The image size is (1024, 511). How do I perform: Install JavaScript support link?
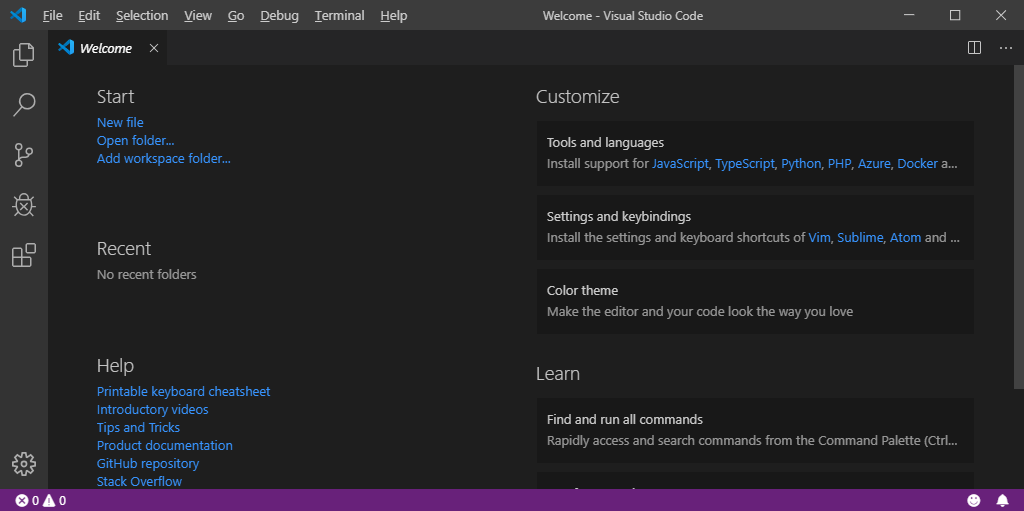point(680,163)
